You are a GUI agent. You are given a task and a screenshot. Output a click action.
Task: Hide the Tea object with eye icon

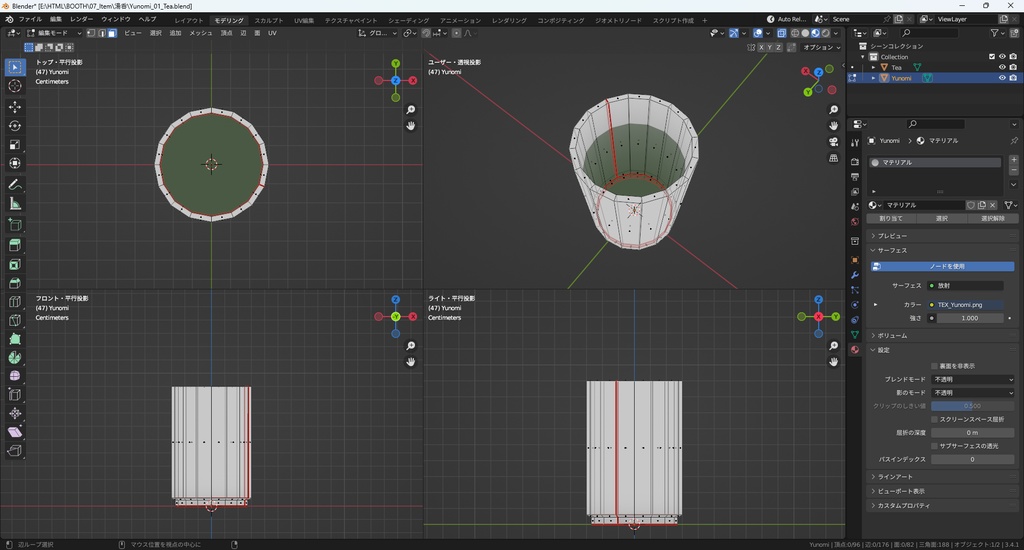click(1002, 67)
